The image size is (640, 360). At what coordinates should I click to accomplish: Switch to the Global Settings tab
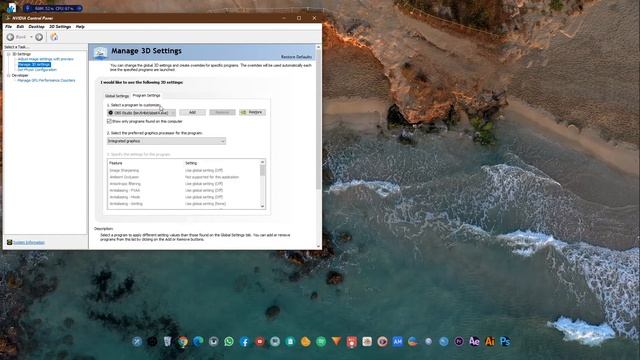tap(117, 96)
